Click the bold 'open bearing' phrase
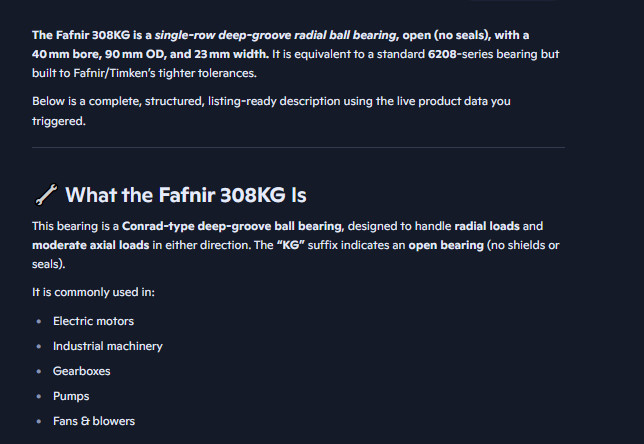 (446, 245)
